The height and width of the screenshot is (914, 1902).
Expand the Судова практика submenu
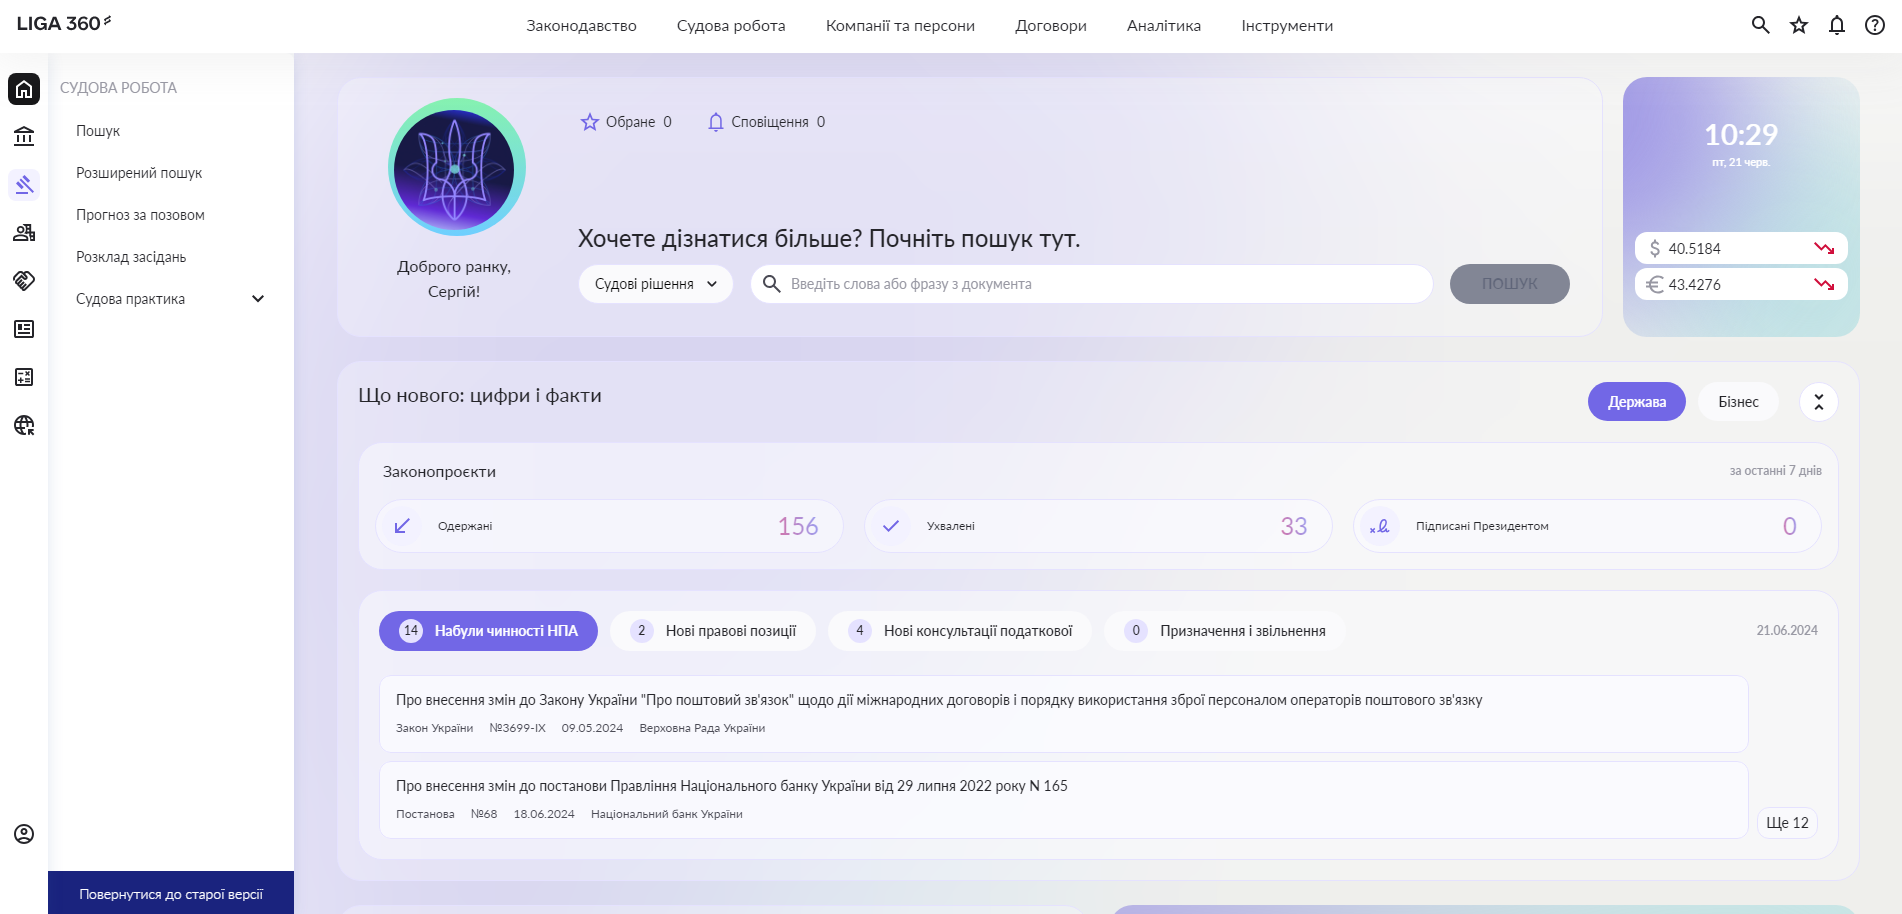tap(257, 299)
